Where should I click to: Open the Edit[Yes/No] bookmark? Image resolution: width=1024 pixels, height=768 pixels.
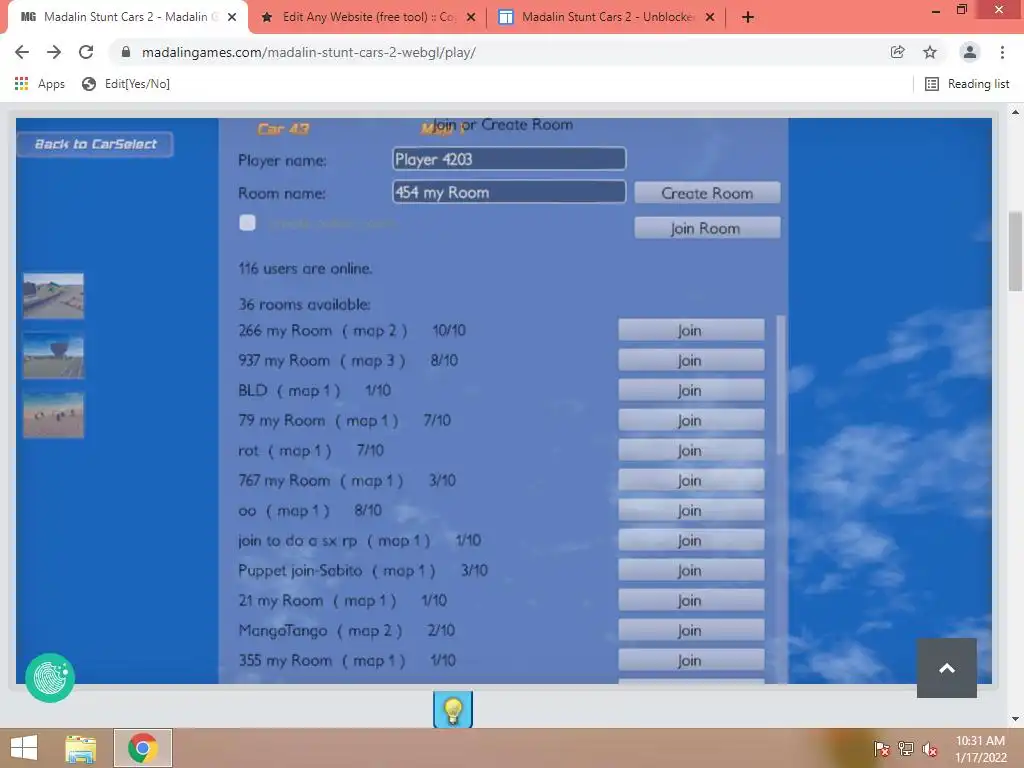[x=126, y=84]
